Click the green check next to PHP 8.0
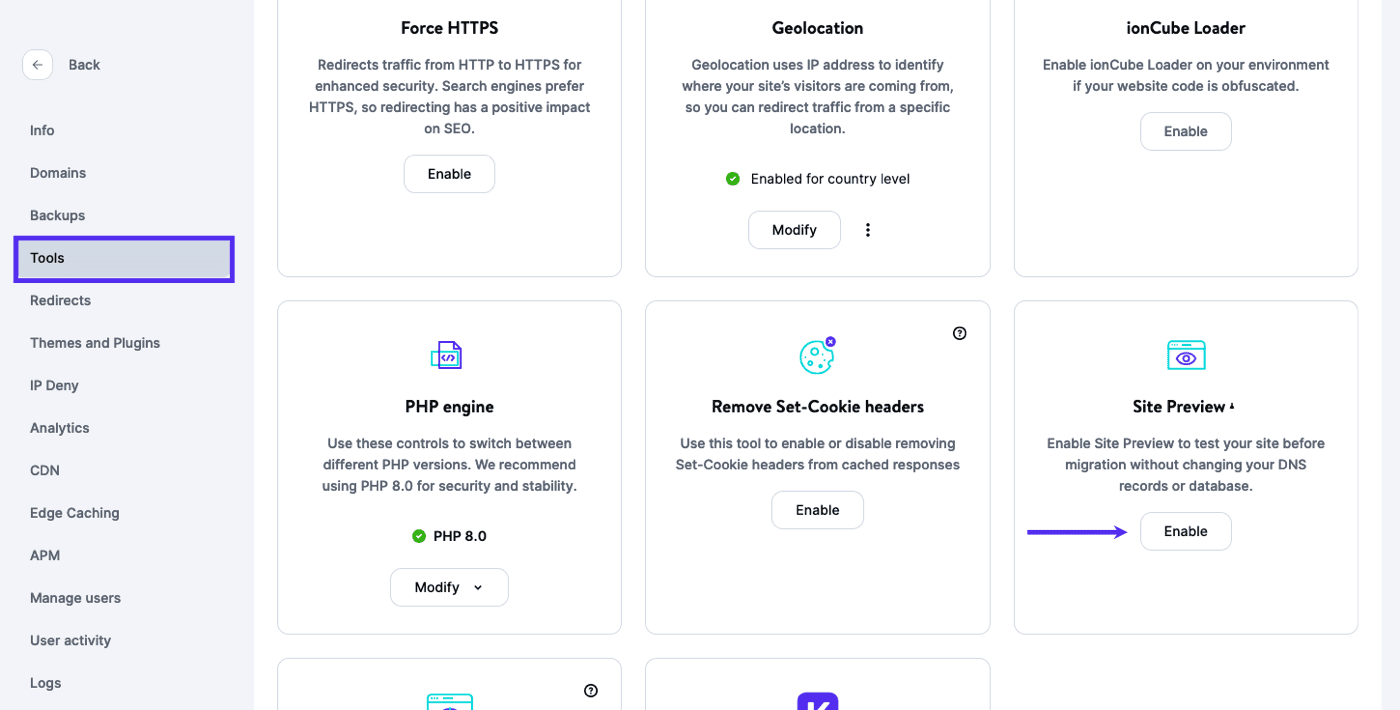This screenshot has width=1400, height=710. tap(418, 535)
